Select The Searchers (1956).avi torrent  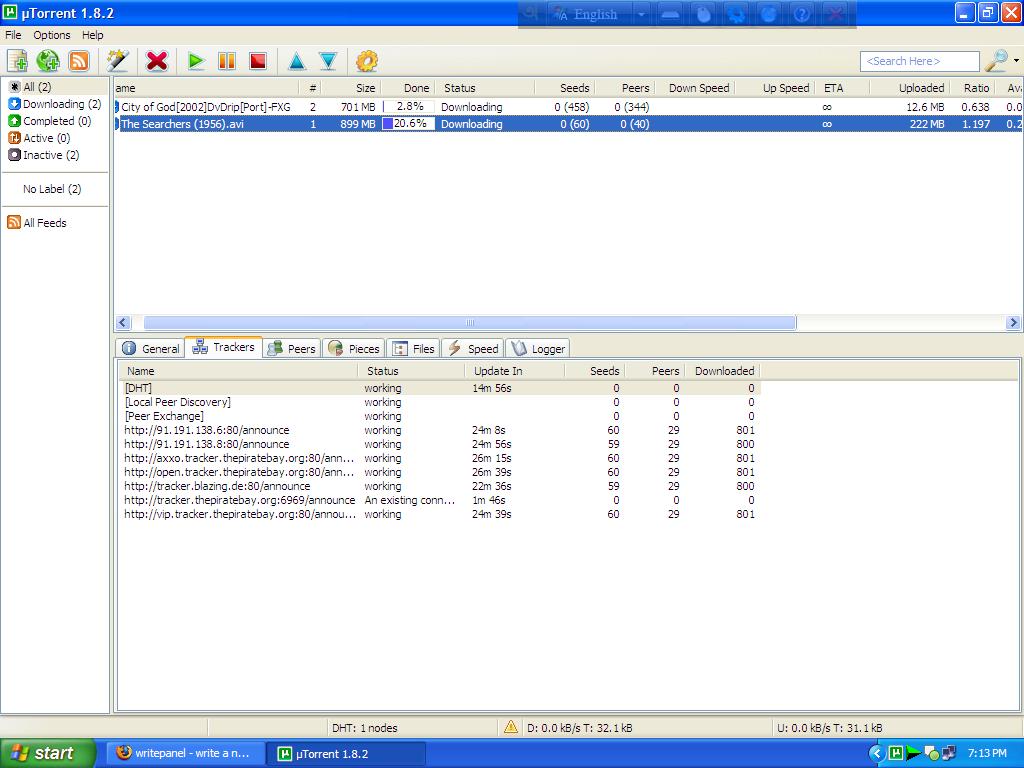click(x=568, y=123)
